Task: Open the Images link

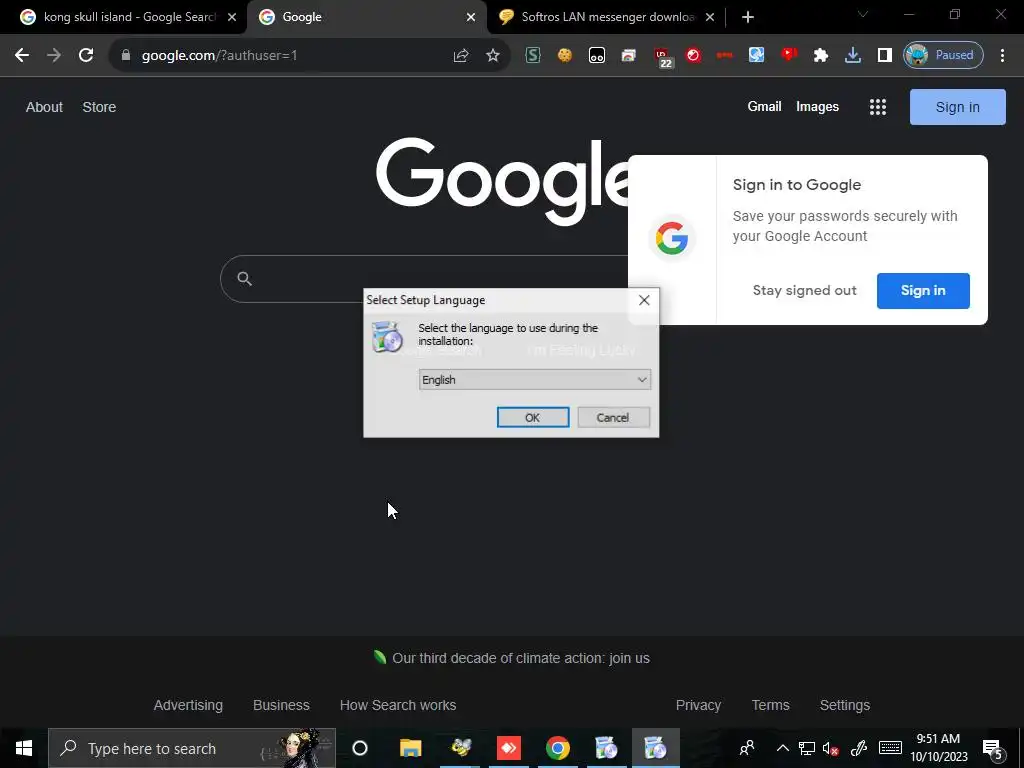Action: [817, 106]
